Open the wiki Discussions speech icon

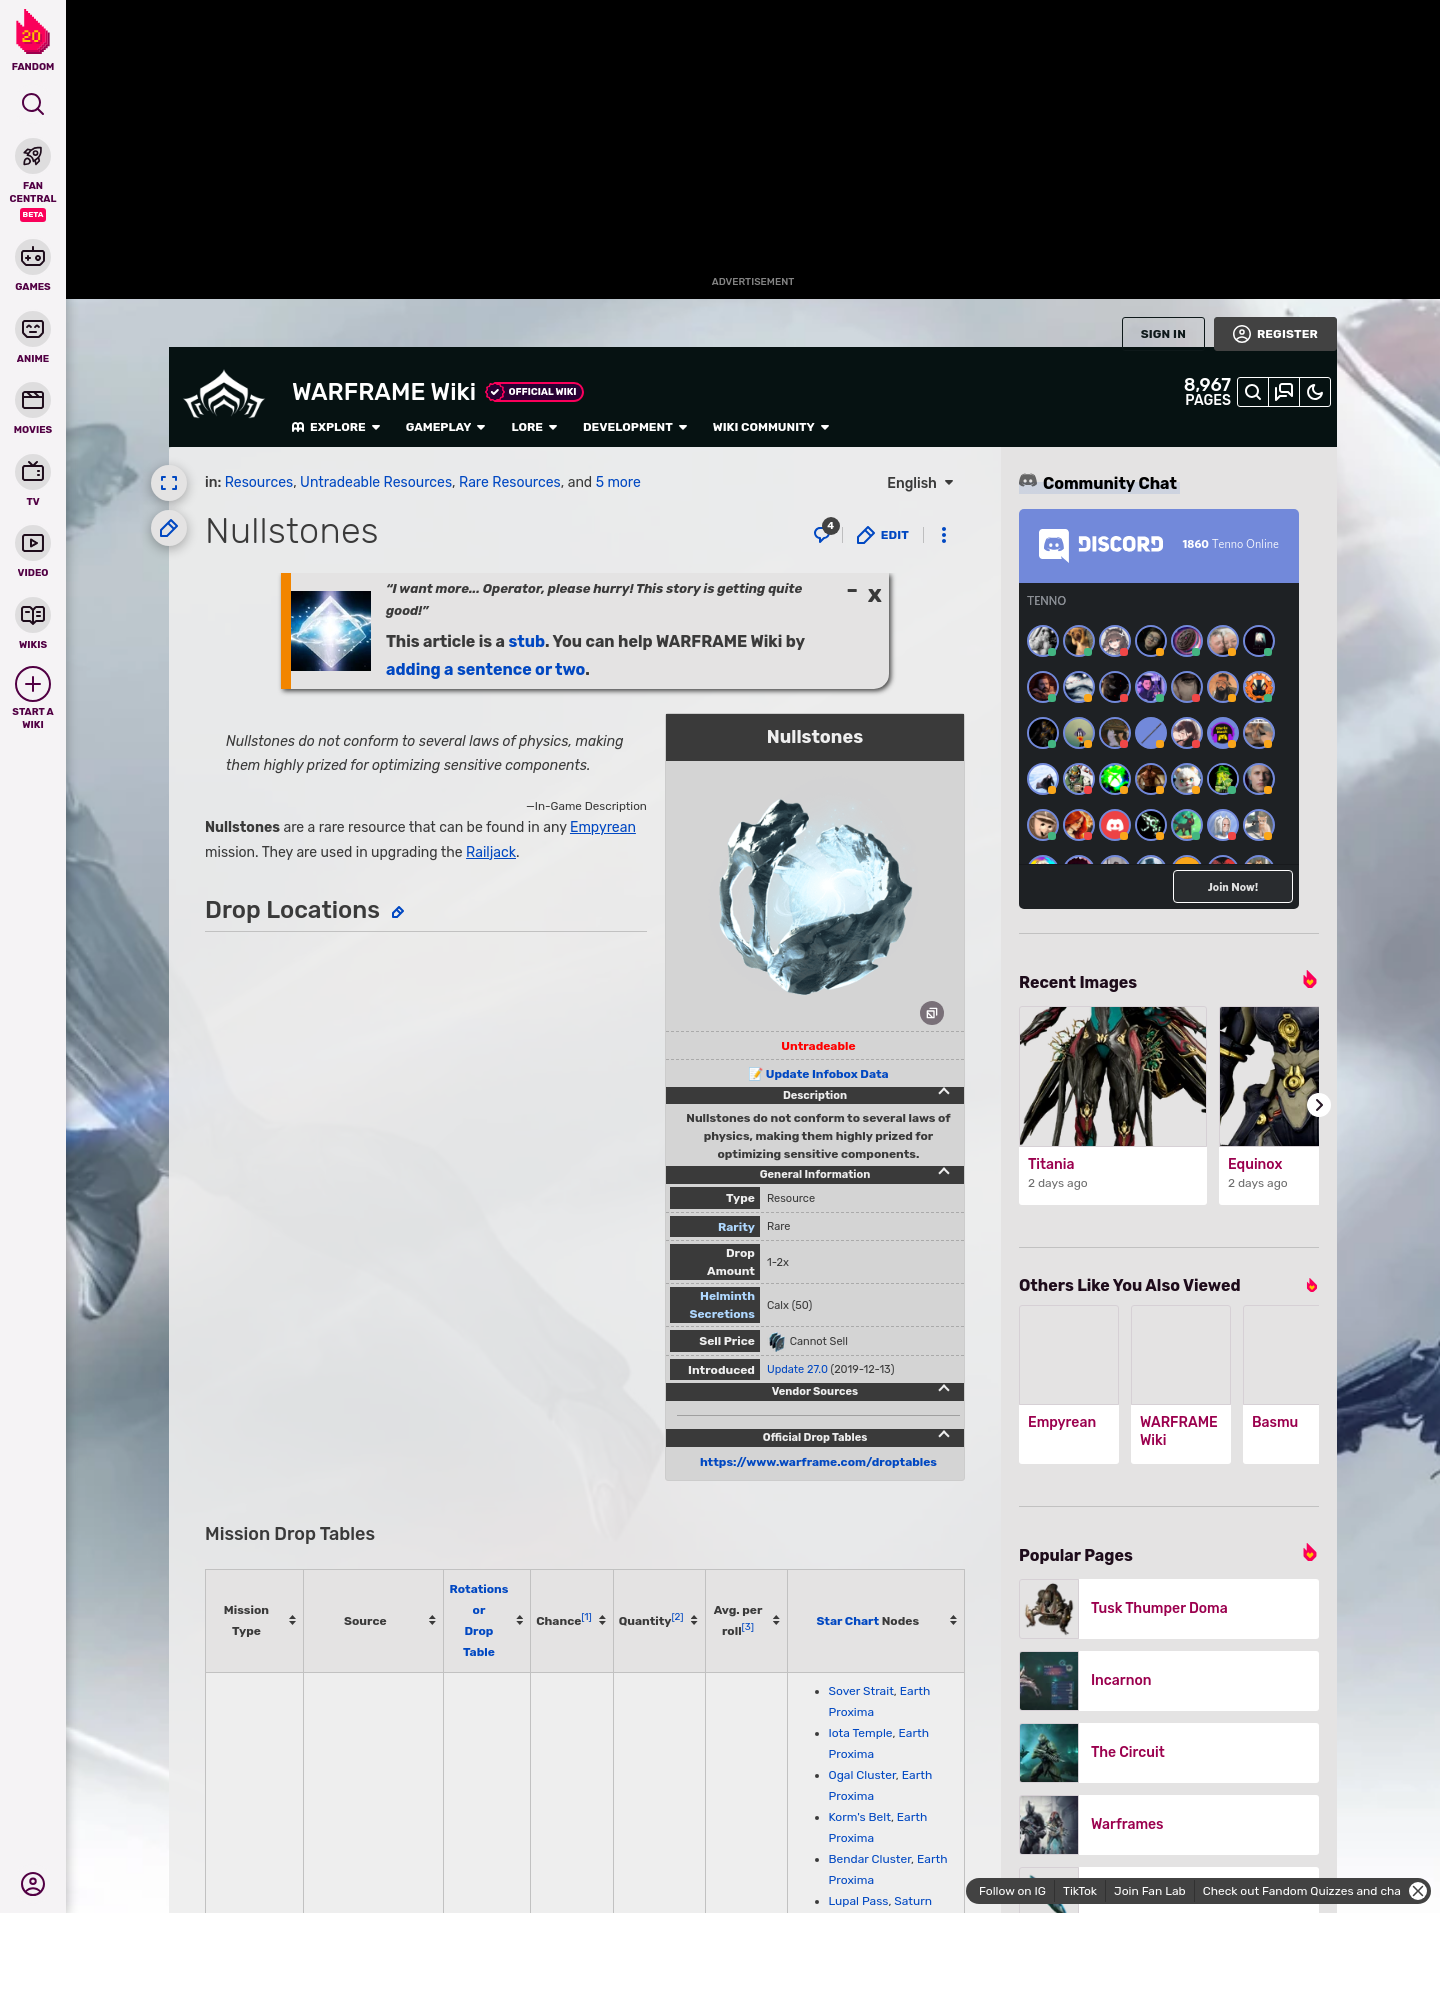pos(1284,392)
